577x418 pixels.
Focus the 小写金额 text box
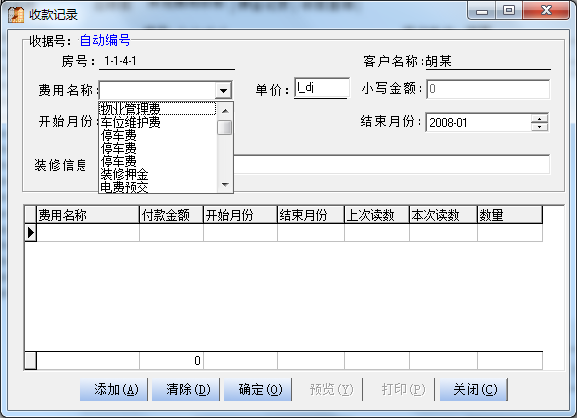[x=488, y=89]
